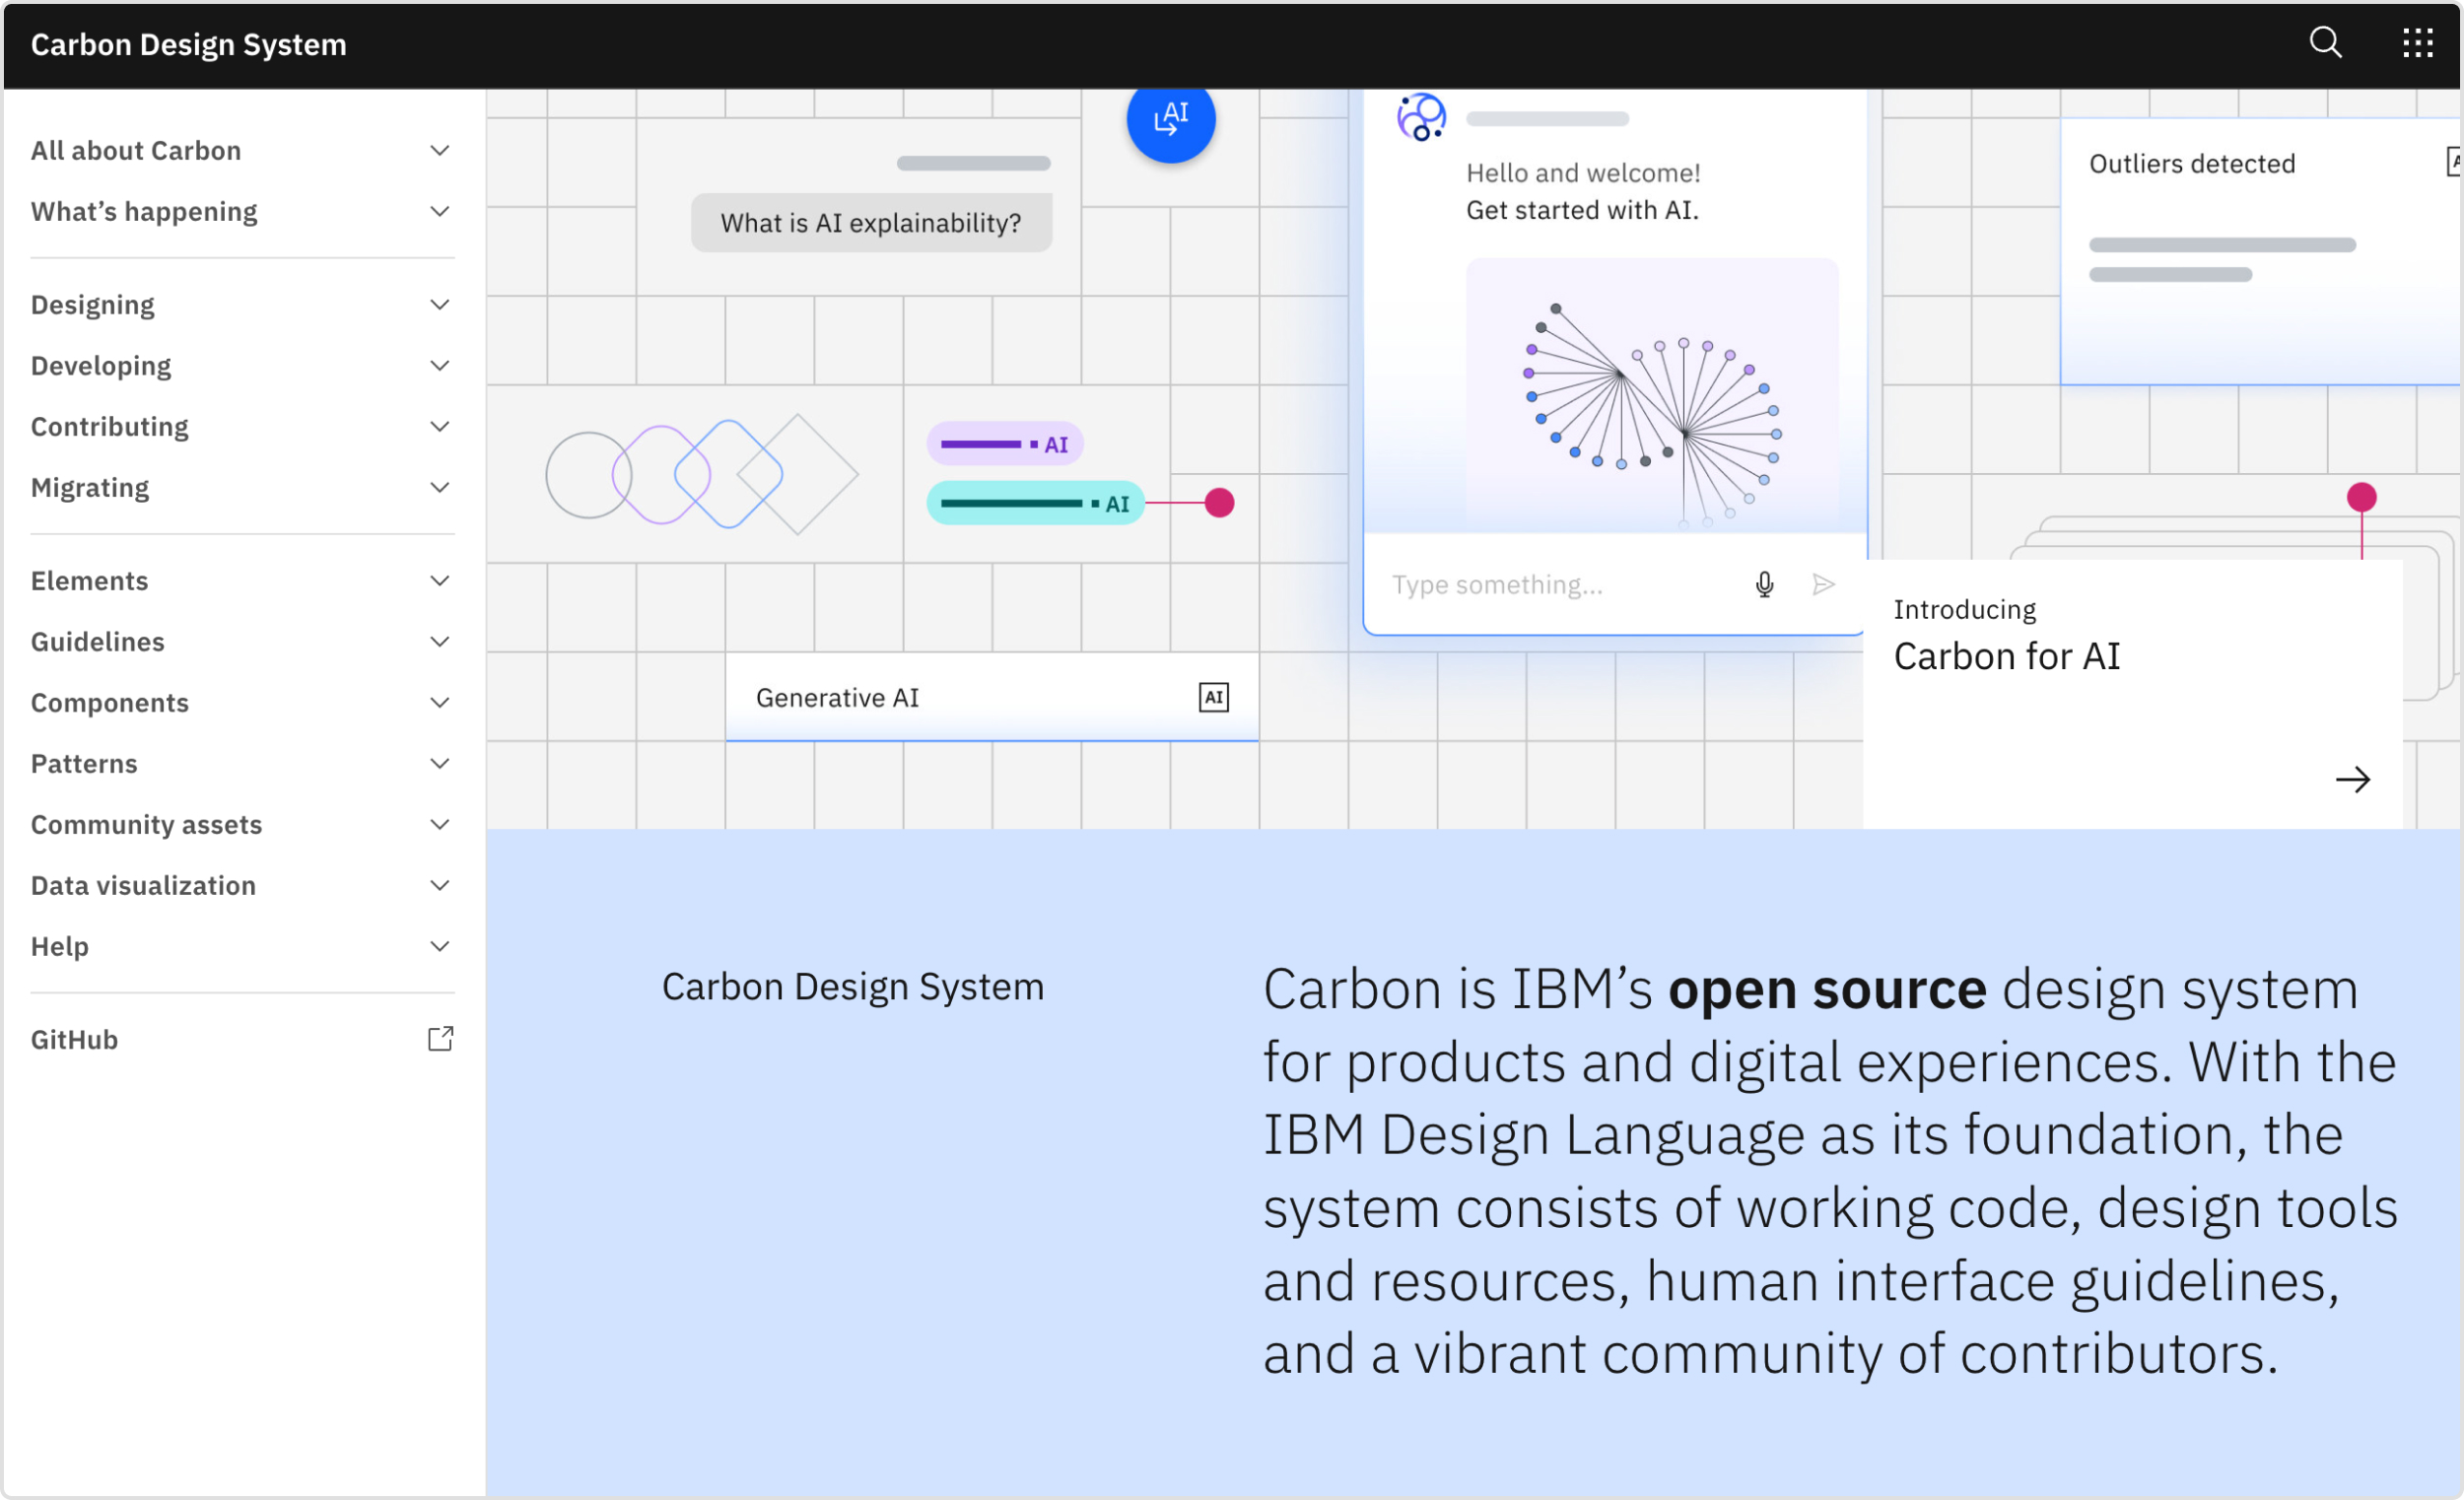Expand the All about Carbon section
This screenshot has width=2464, height=1500.
[242, 151]
